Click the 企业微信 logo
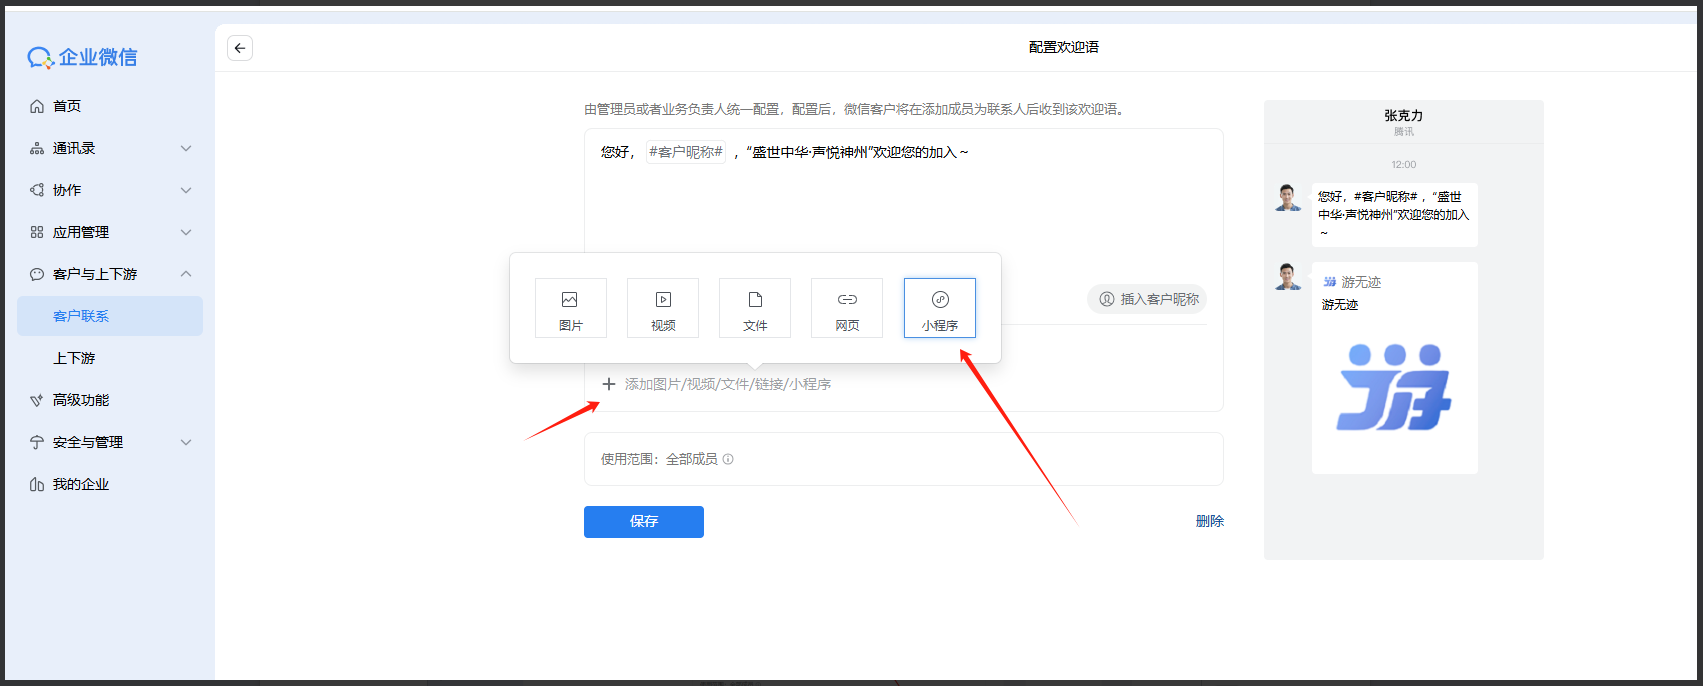The image size is (1703, 686). [x=83, y=58]
